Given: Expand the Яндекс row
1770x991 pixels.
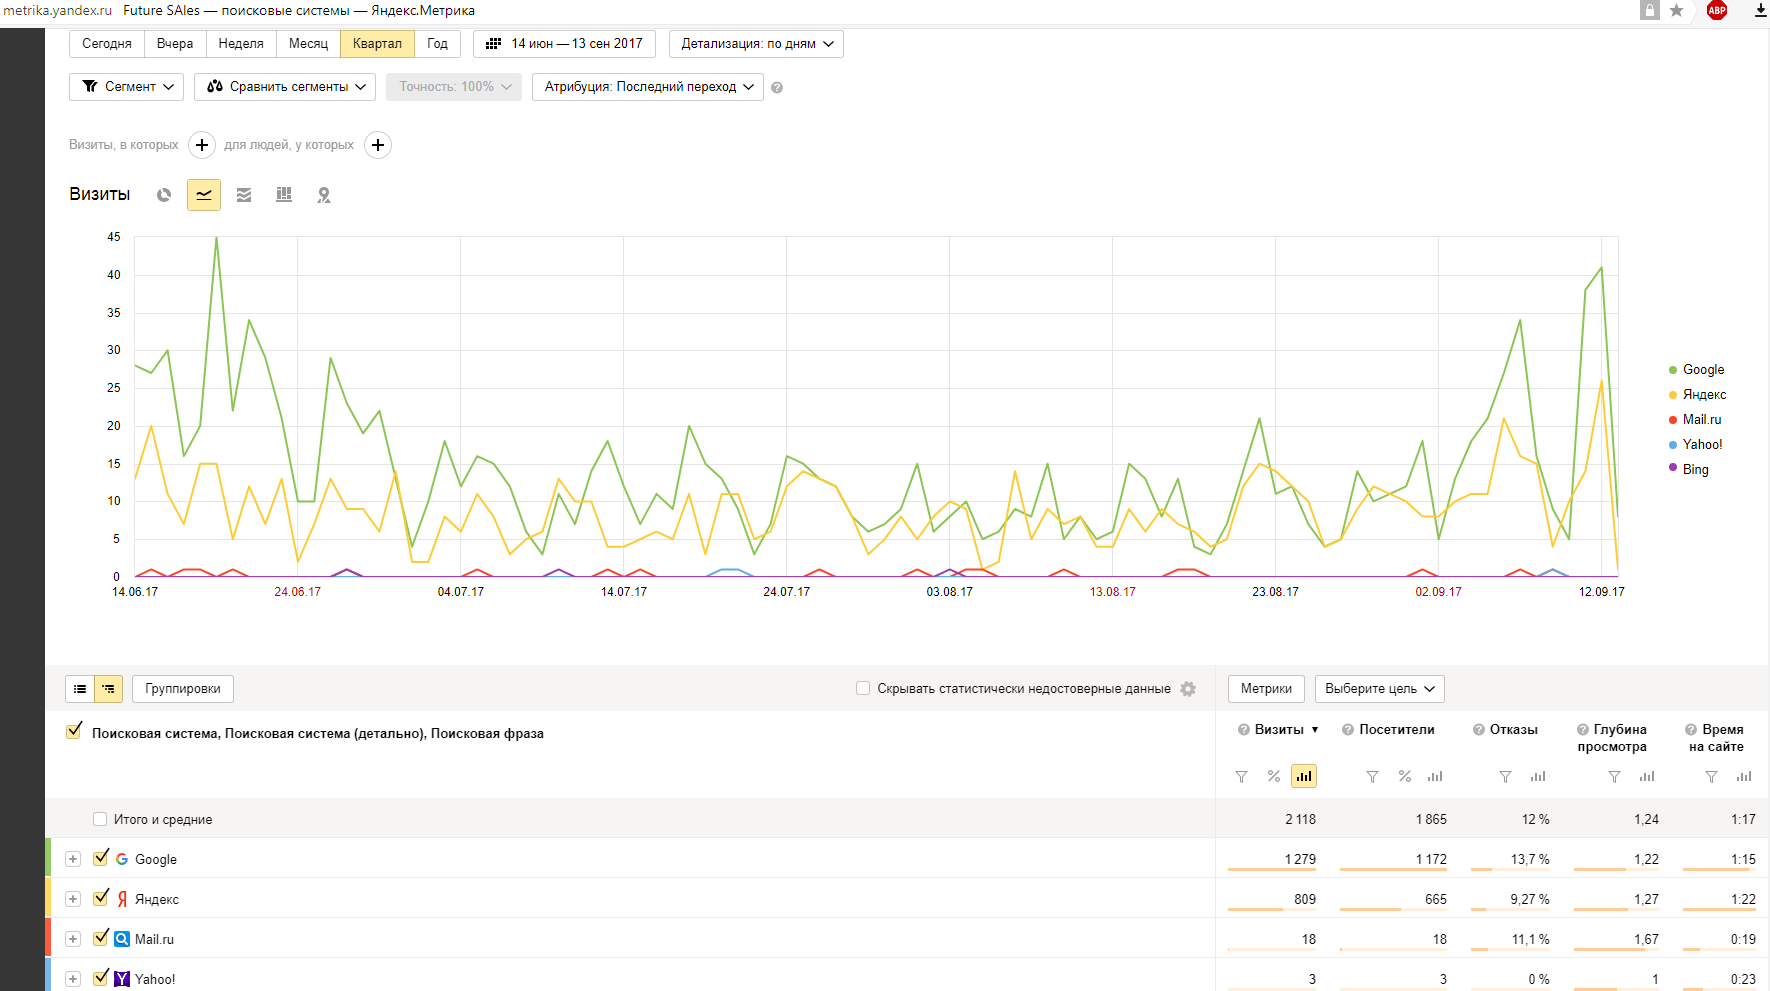Looking at the screenshot, I should (73, 899).
